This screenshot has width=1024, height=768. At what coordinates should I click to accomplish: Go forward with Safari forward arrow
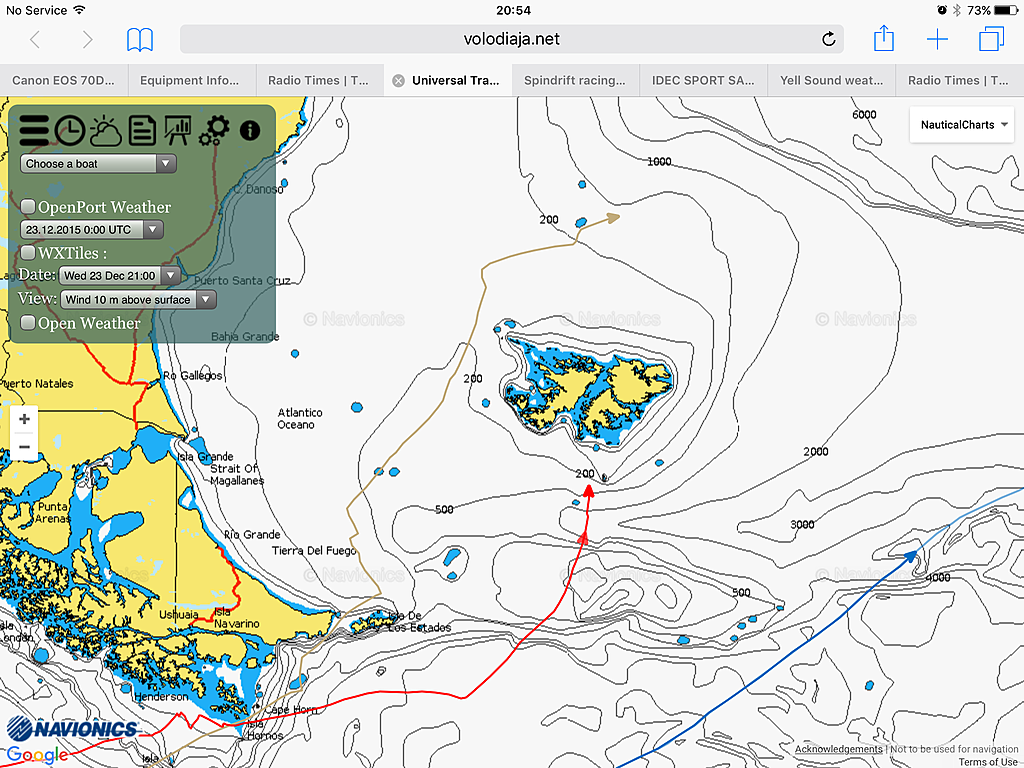click(x=88, y=39)
